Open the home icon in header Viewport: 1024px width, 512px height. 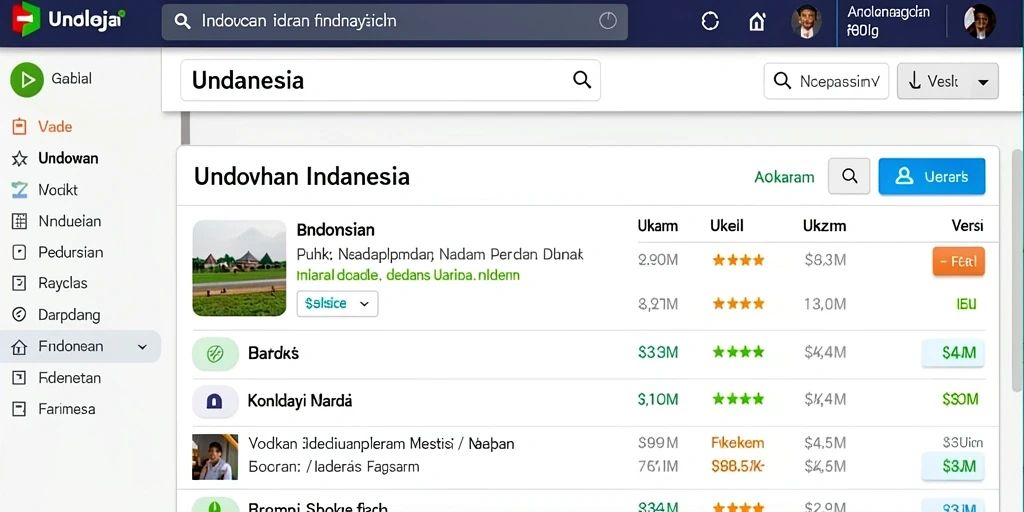[757, 22]
